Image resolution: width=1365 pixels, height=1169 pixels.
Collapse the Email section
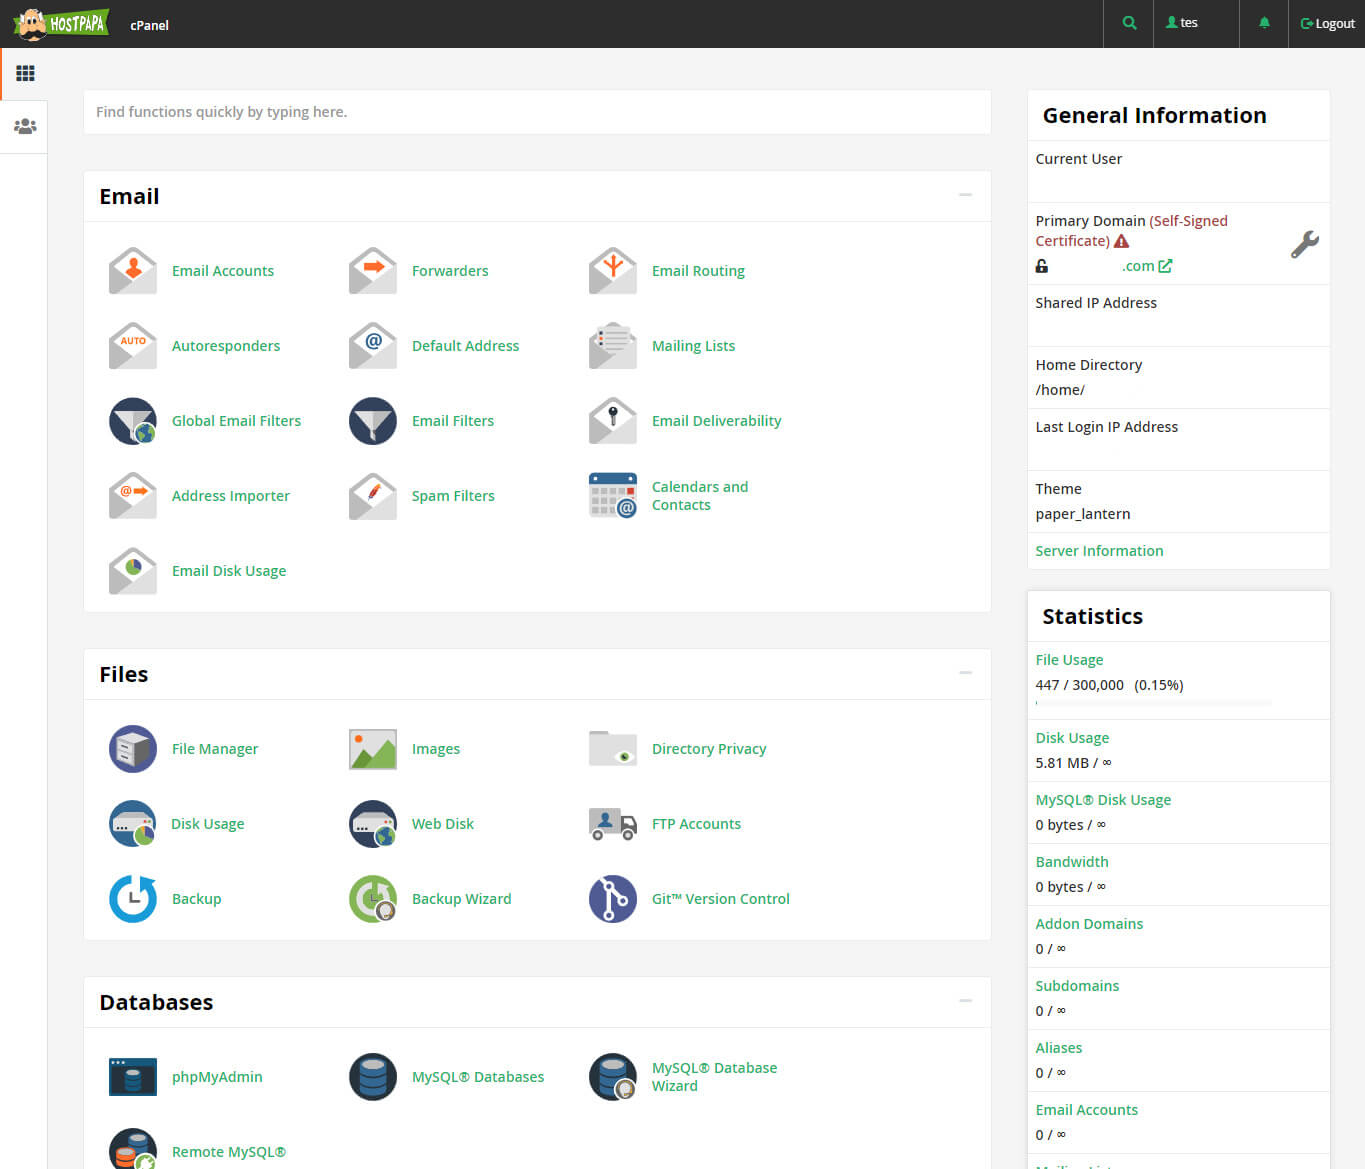965,196
